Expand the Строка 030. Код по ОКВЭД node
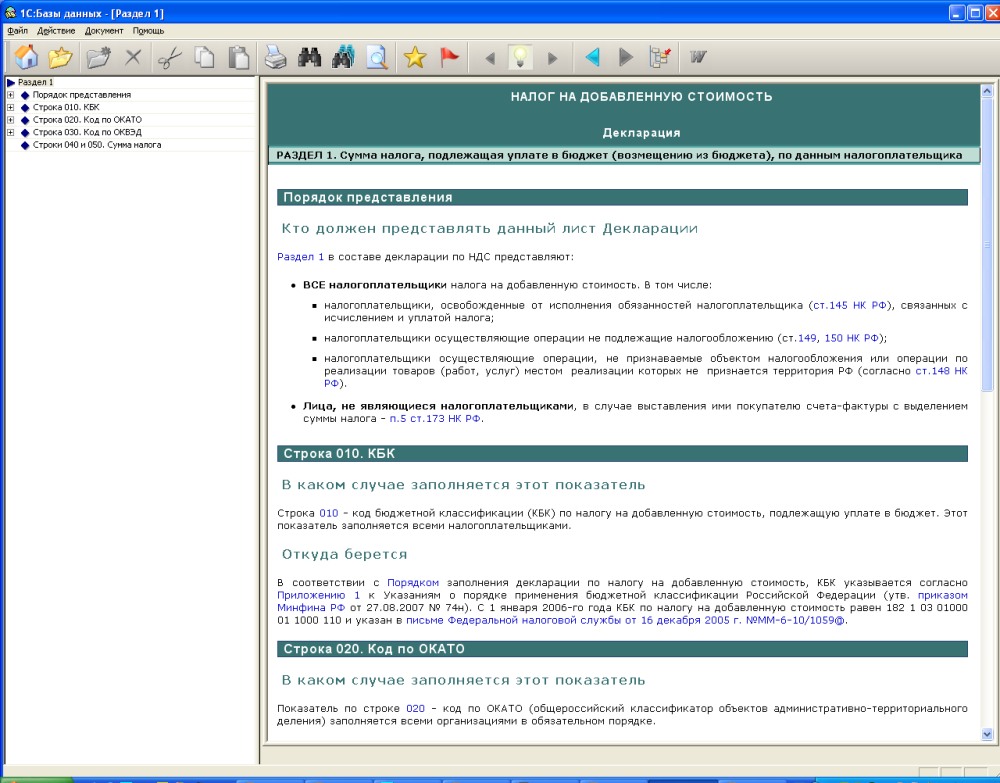Image resolution: width=1000 pixels, height=783 pixels. (x=10, y=132)
